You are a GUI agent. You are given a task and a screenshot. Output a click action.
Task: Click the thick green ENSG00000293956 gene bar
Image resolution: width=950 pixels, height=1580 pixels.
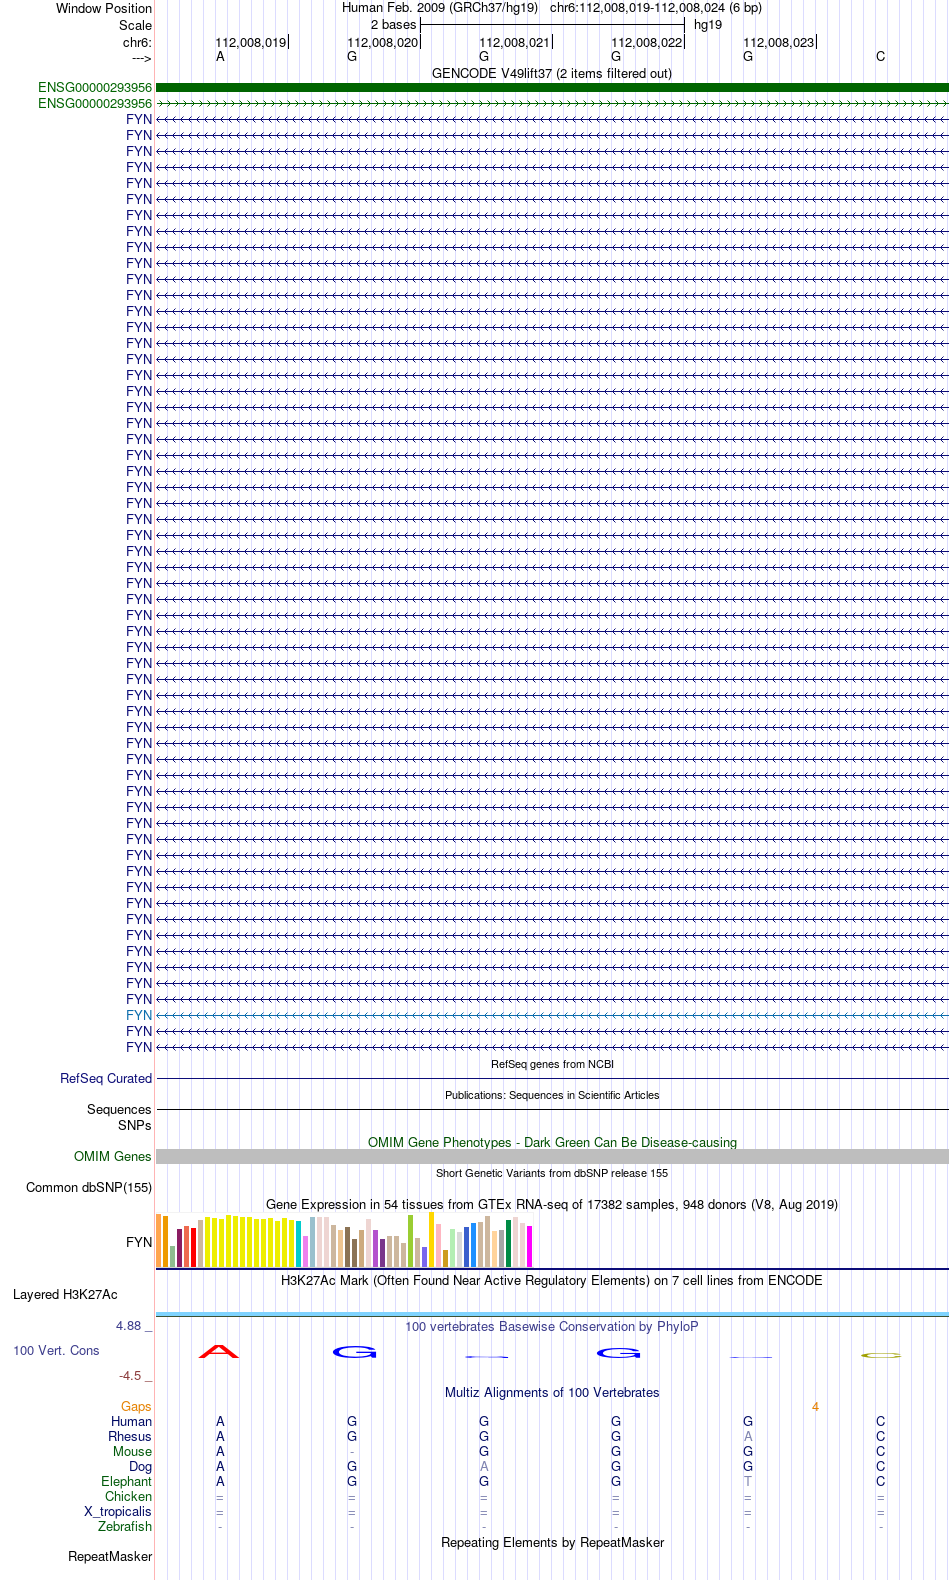[x=552, y=88]
